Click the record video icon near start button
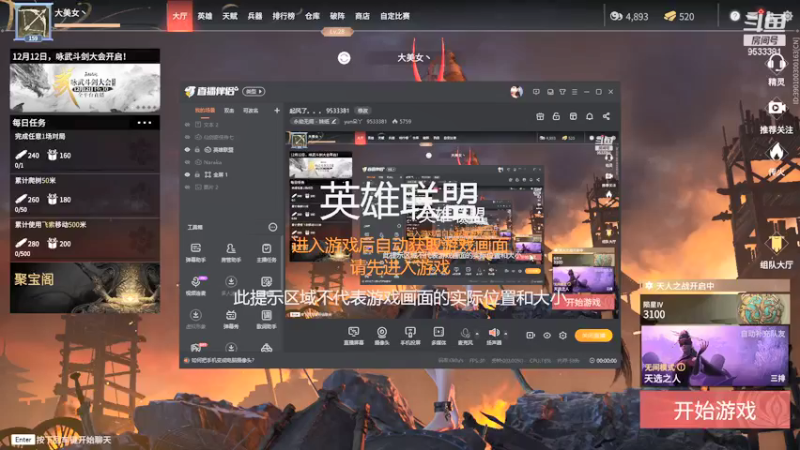Viewport: 800px width, 450px height. click(531, 335)
